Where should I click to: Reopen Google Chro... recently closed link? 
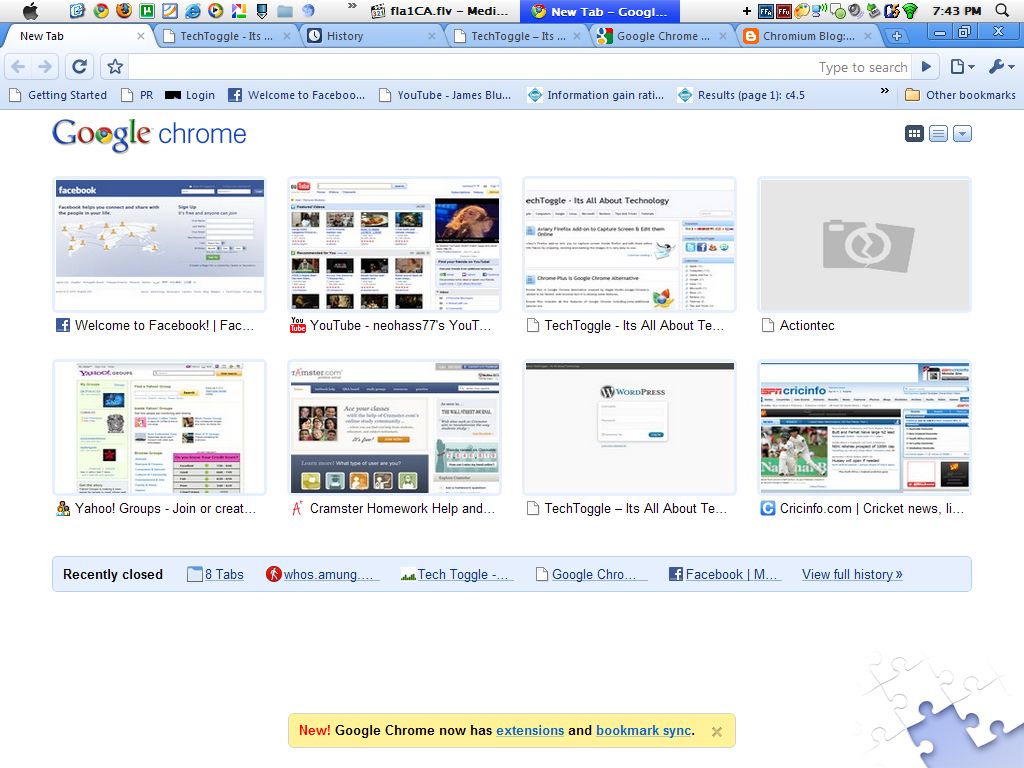[591, 575]
